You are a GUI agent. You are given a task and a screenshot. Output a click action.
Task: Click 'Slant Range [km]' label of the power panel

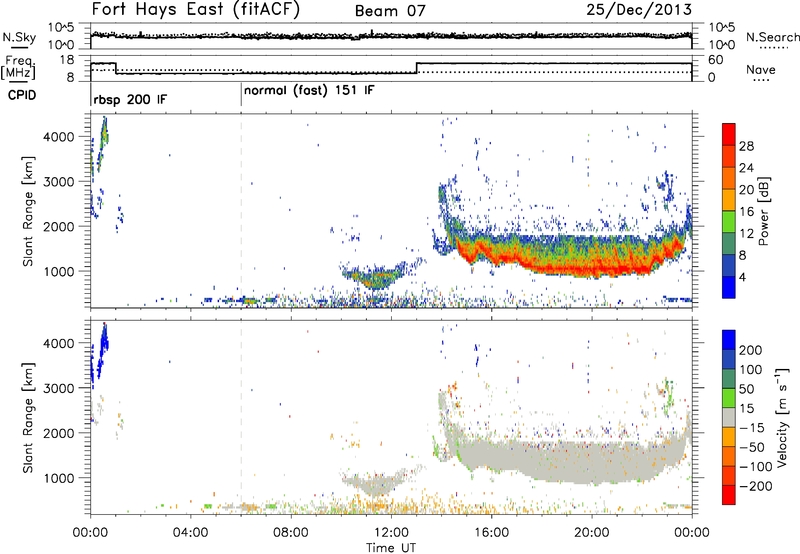coord(28,211)
